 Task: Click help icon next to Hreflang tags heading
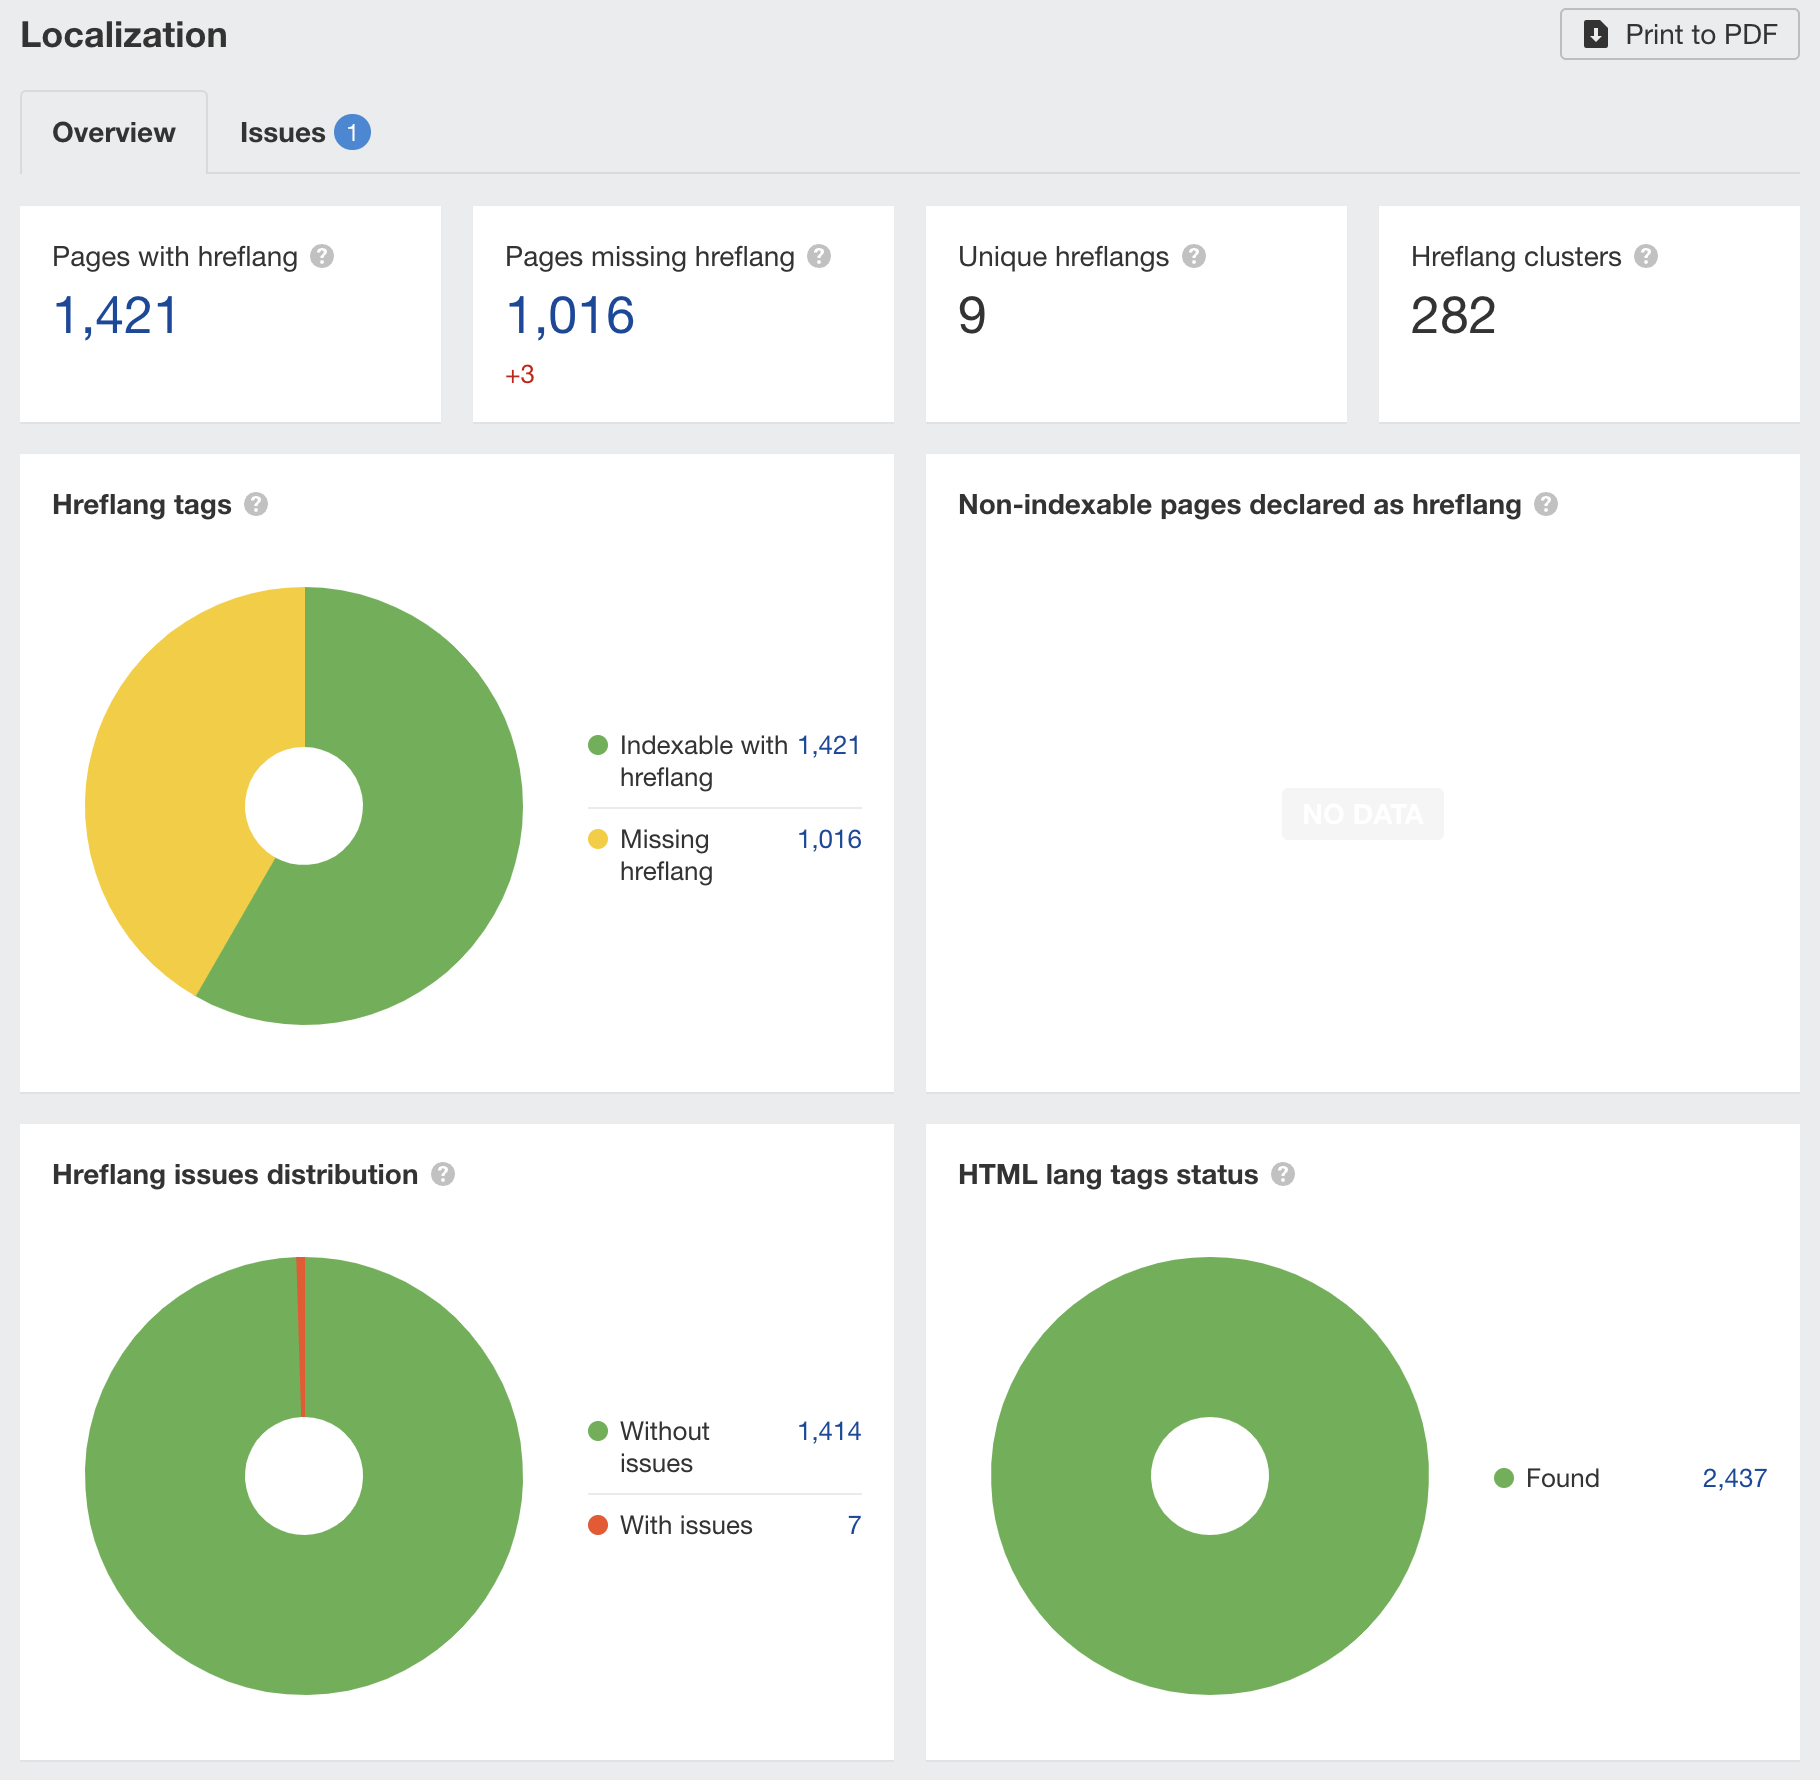click(256, 505)
